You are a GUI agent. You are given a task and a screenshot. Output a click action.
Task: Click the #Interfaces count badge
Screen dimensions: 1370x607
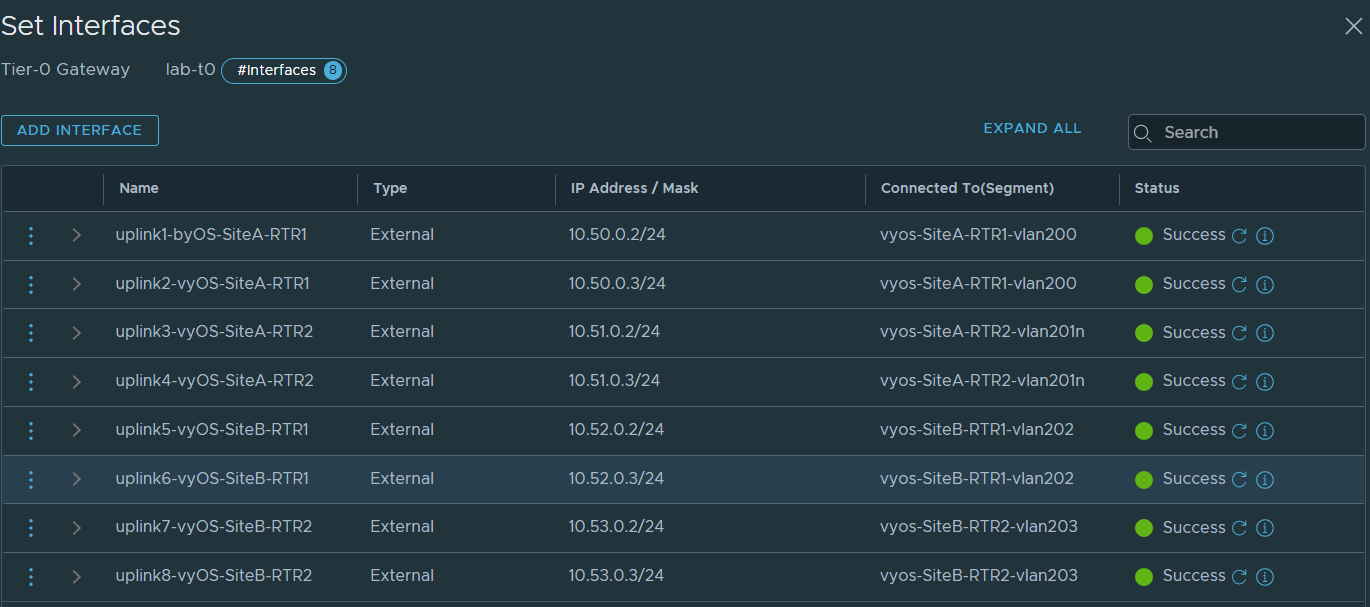coord(284,70)
